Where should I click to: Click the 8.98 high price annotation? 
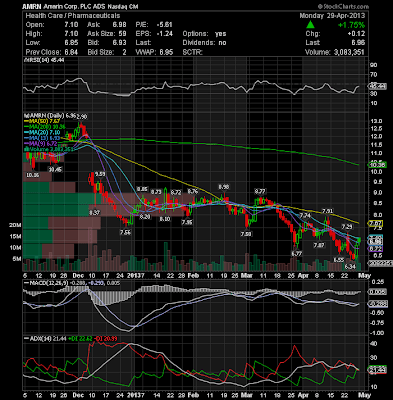(223, 186)
